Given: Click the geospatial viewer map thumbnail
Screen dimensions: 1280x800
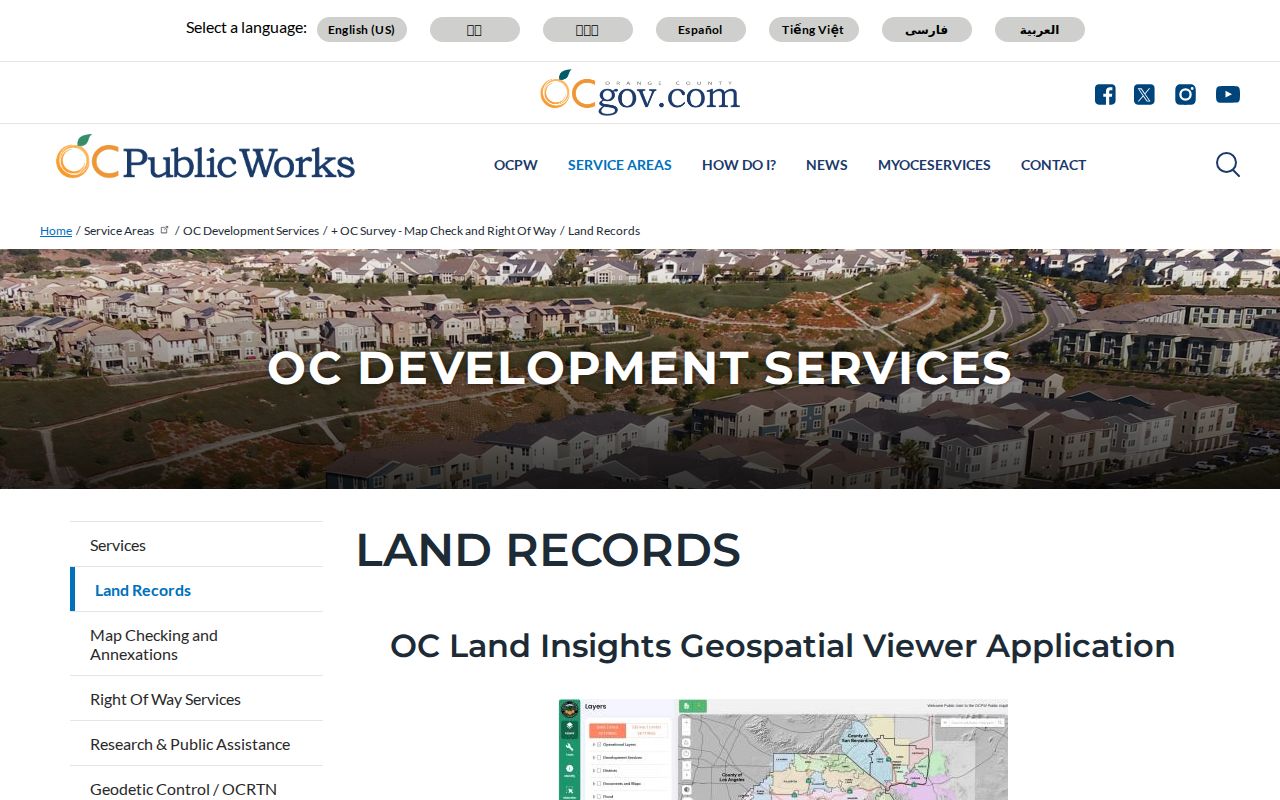Looking at the screenshot, I should tap(782, 749).
